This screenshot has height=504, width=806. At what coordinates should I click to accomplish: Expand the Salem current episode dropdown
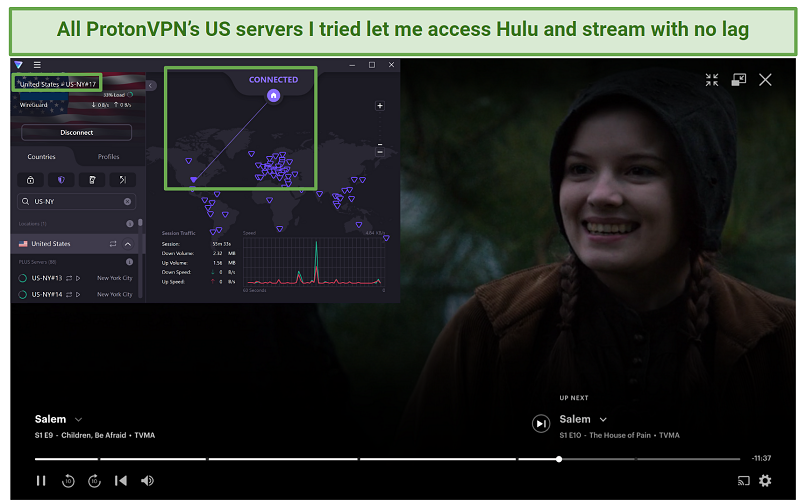79,420
